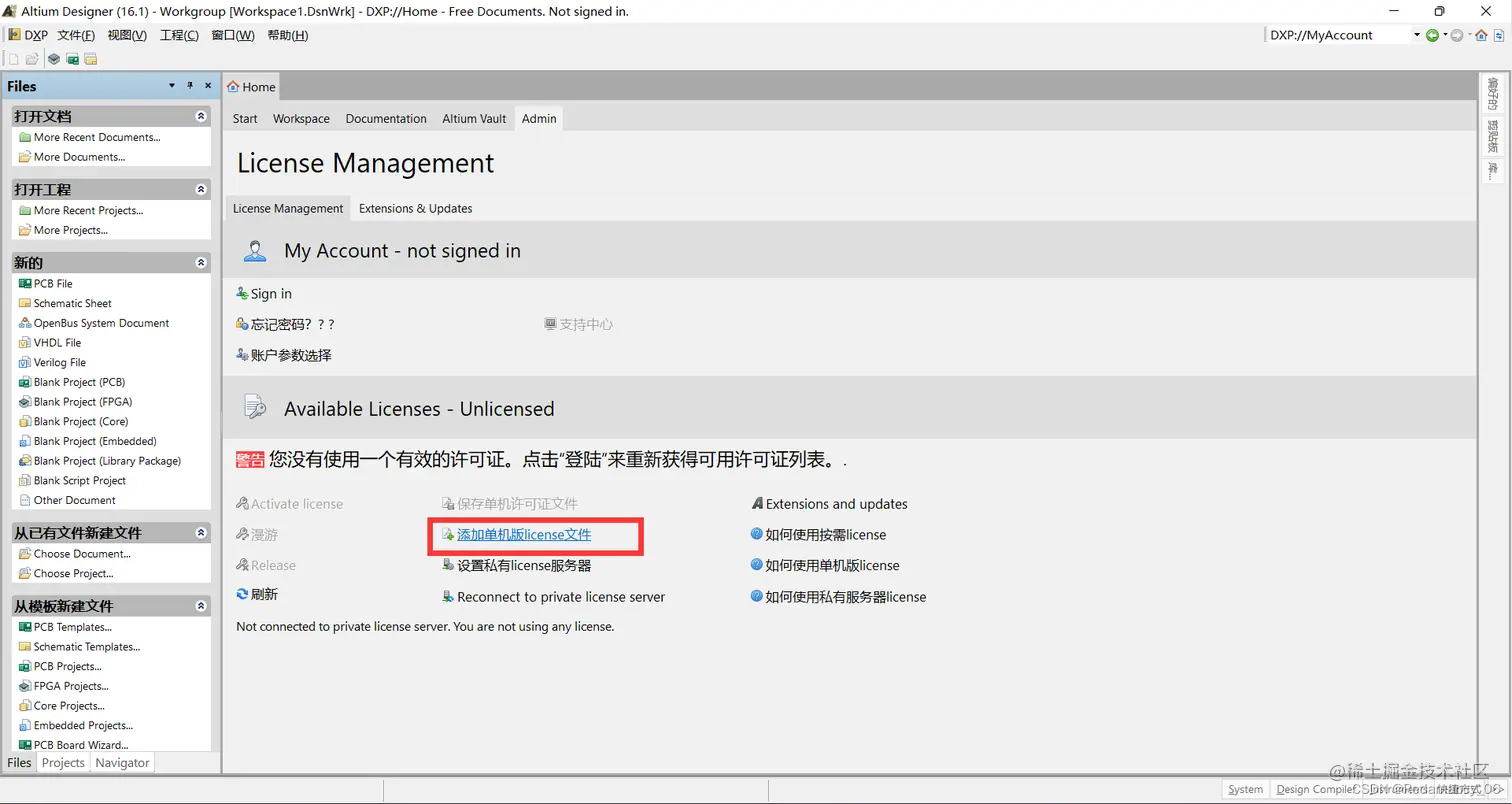Open the DXP menu
The width and height of the screenshot is (1512, 804).
click(28, 35)
